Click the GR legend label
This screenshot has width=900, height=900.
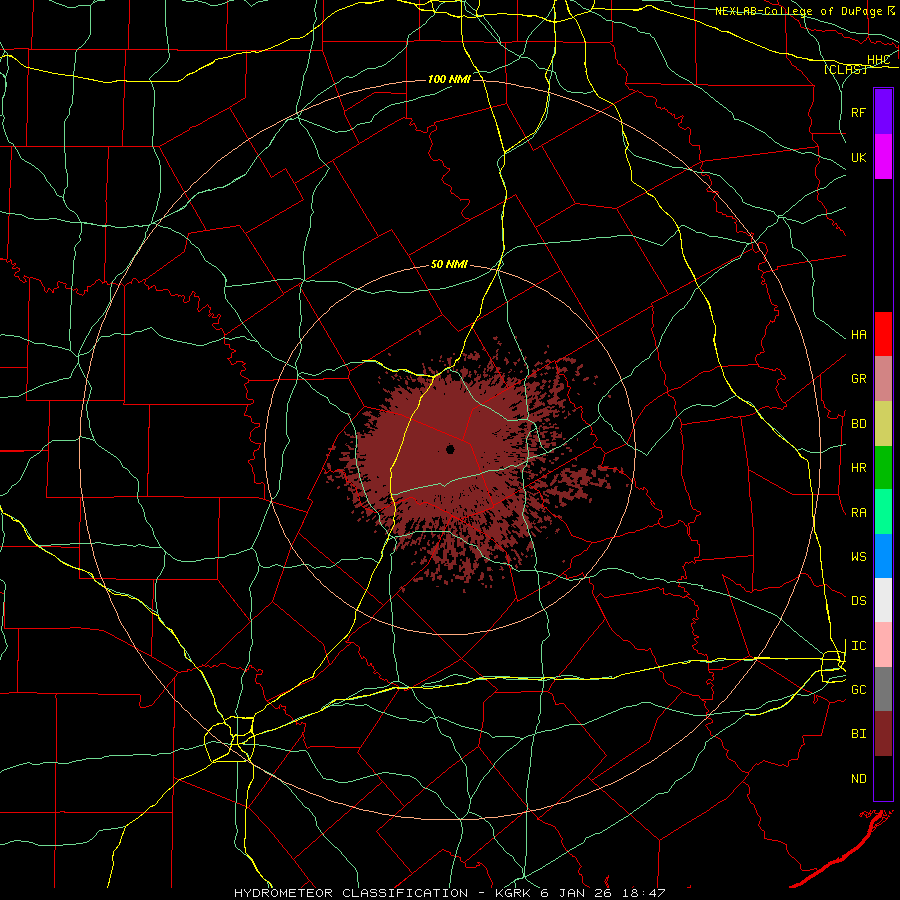tap(858, 379)
